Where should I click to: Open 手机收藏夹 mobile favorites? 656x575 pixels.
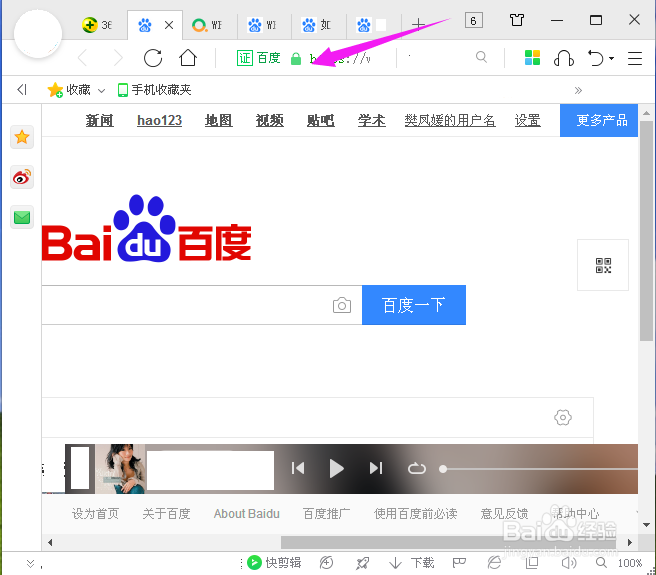[x=154, y=90]
